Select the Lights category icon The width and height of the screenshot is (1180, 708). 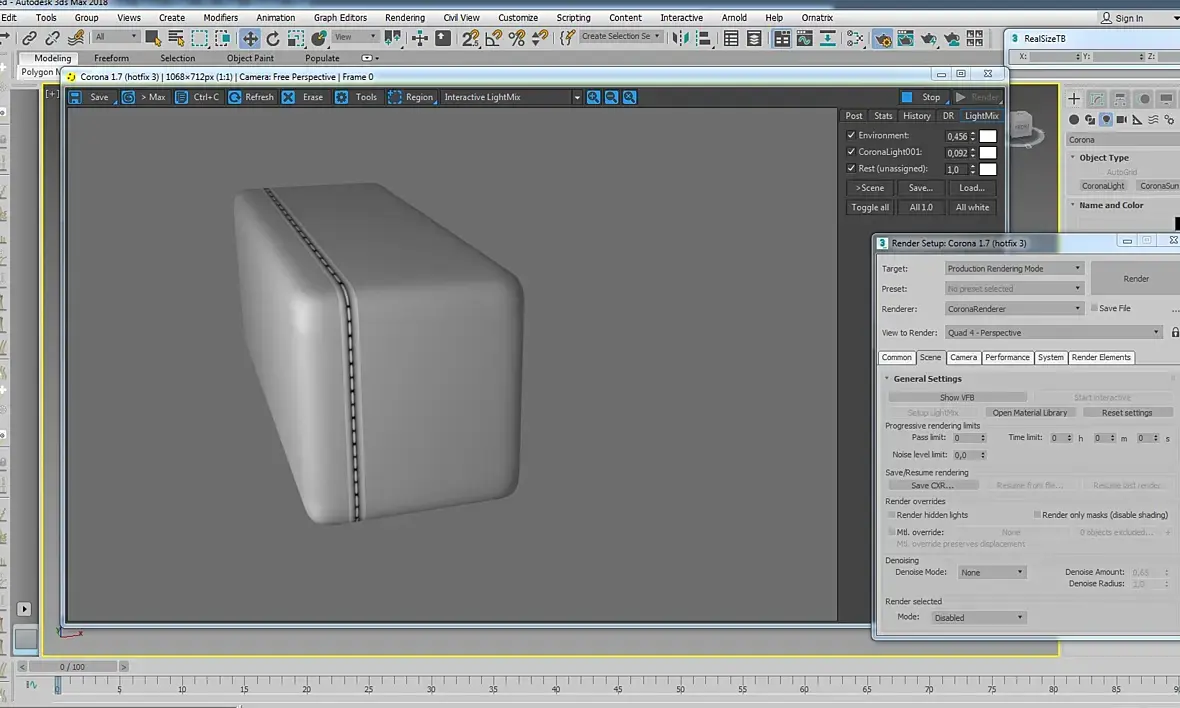[1106, 120]
